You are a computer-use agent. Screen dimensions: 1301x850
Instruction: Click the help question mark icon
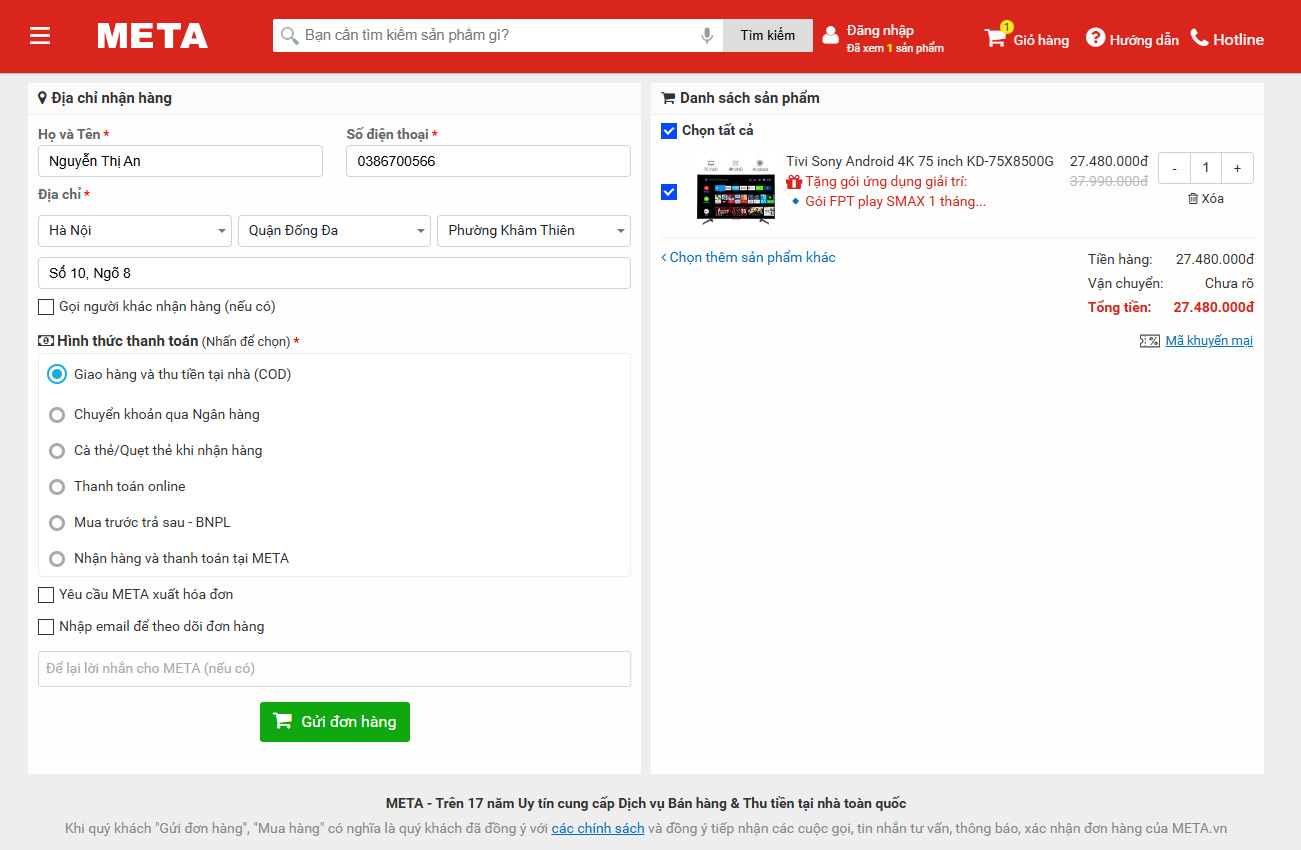[x=1095, y=38]
